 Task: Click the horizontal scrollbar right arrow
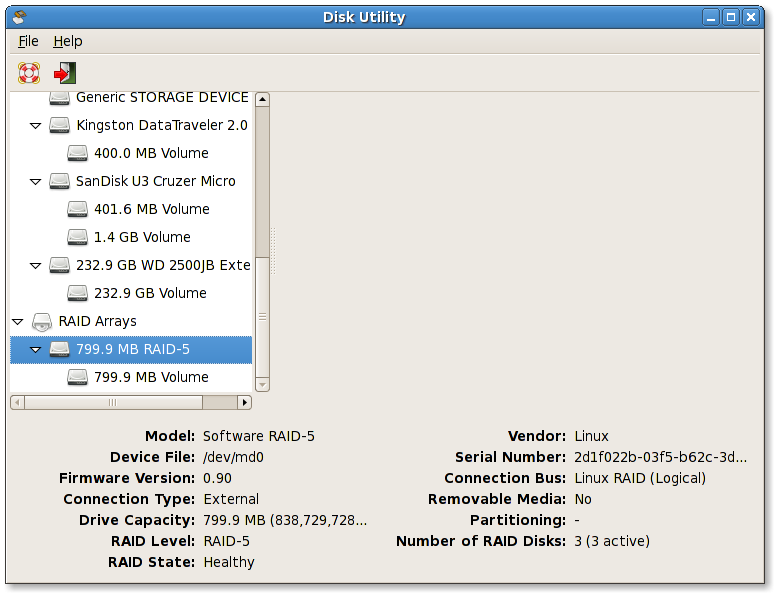tap(244, 403)
